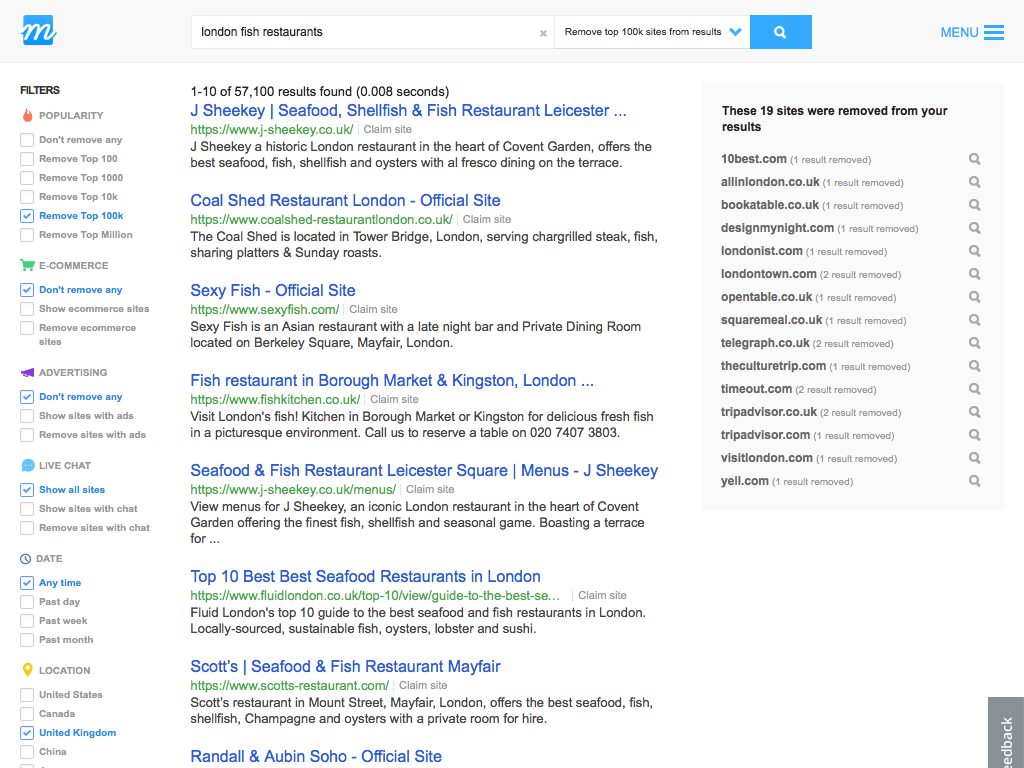The height and width of the screenshot is (768, 1024).
Task: Click the https://www.scotts-restaurant.com/ URL
Action: coord(289,686)
